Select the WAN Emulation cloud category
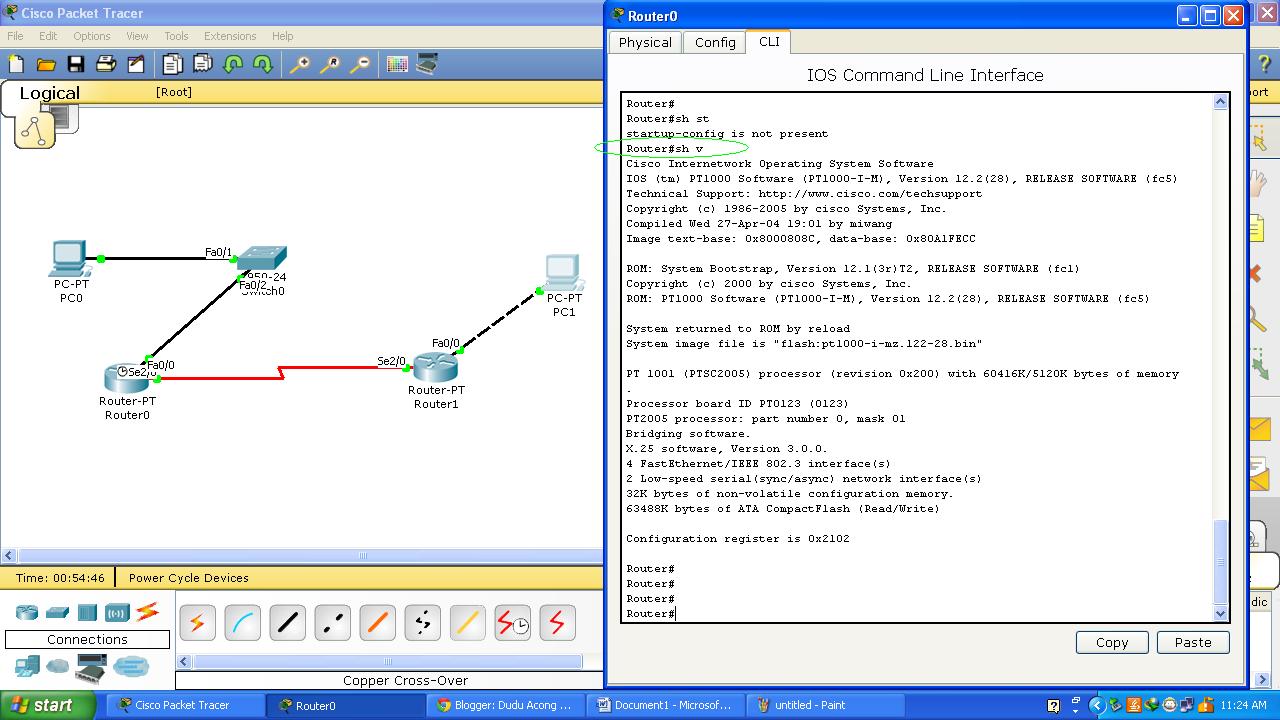The image size is (1280, 720). pyautogui.click(x=58, y=666)
